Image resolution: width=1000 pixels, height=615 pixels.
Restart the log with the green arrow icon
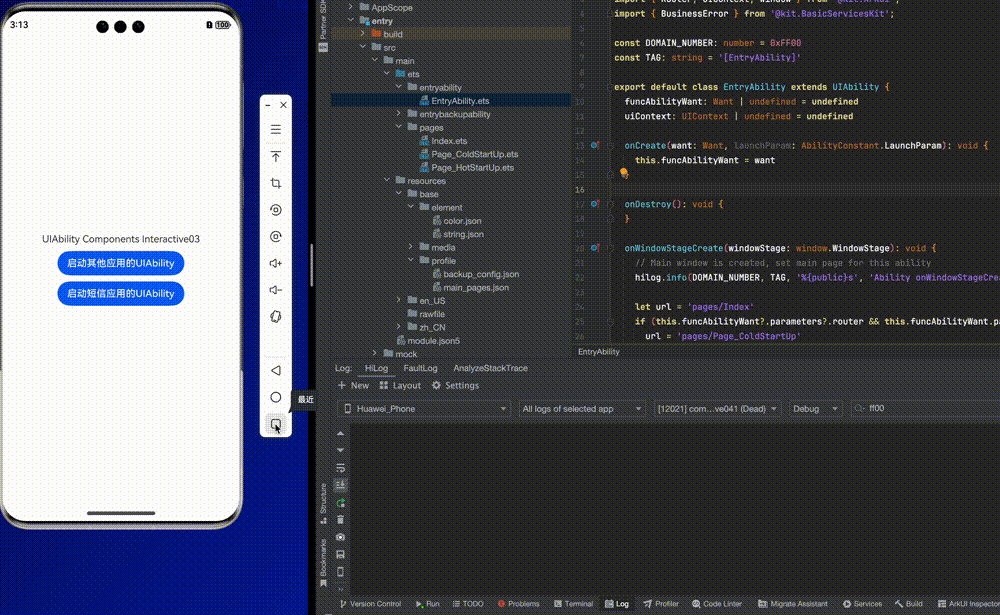click(x=341, y=503)
